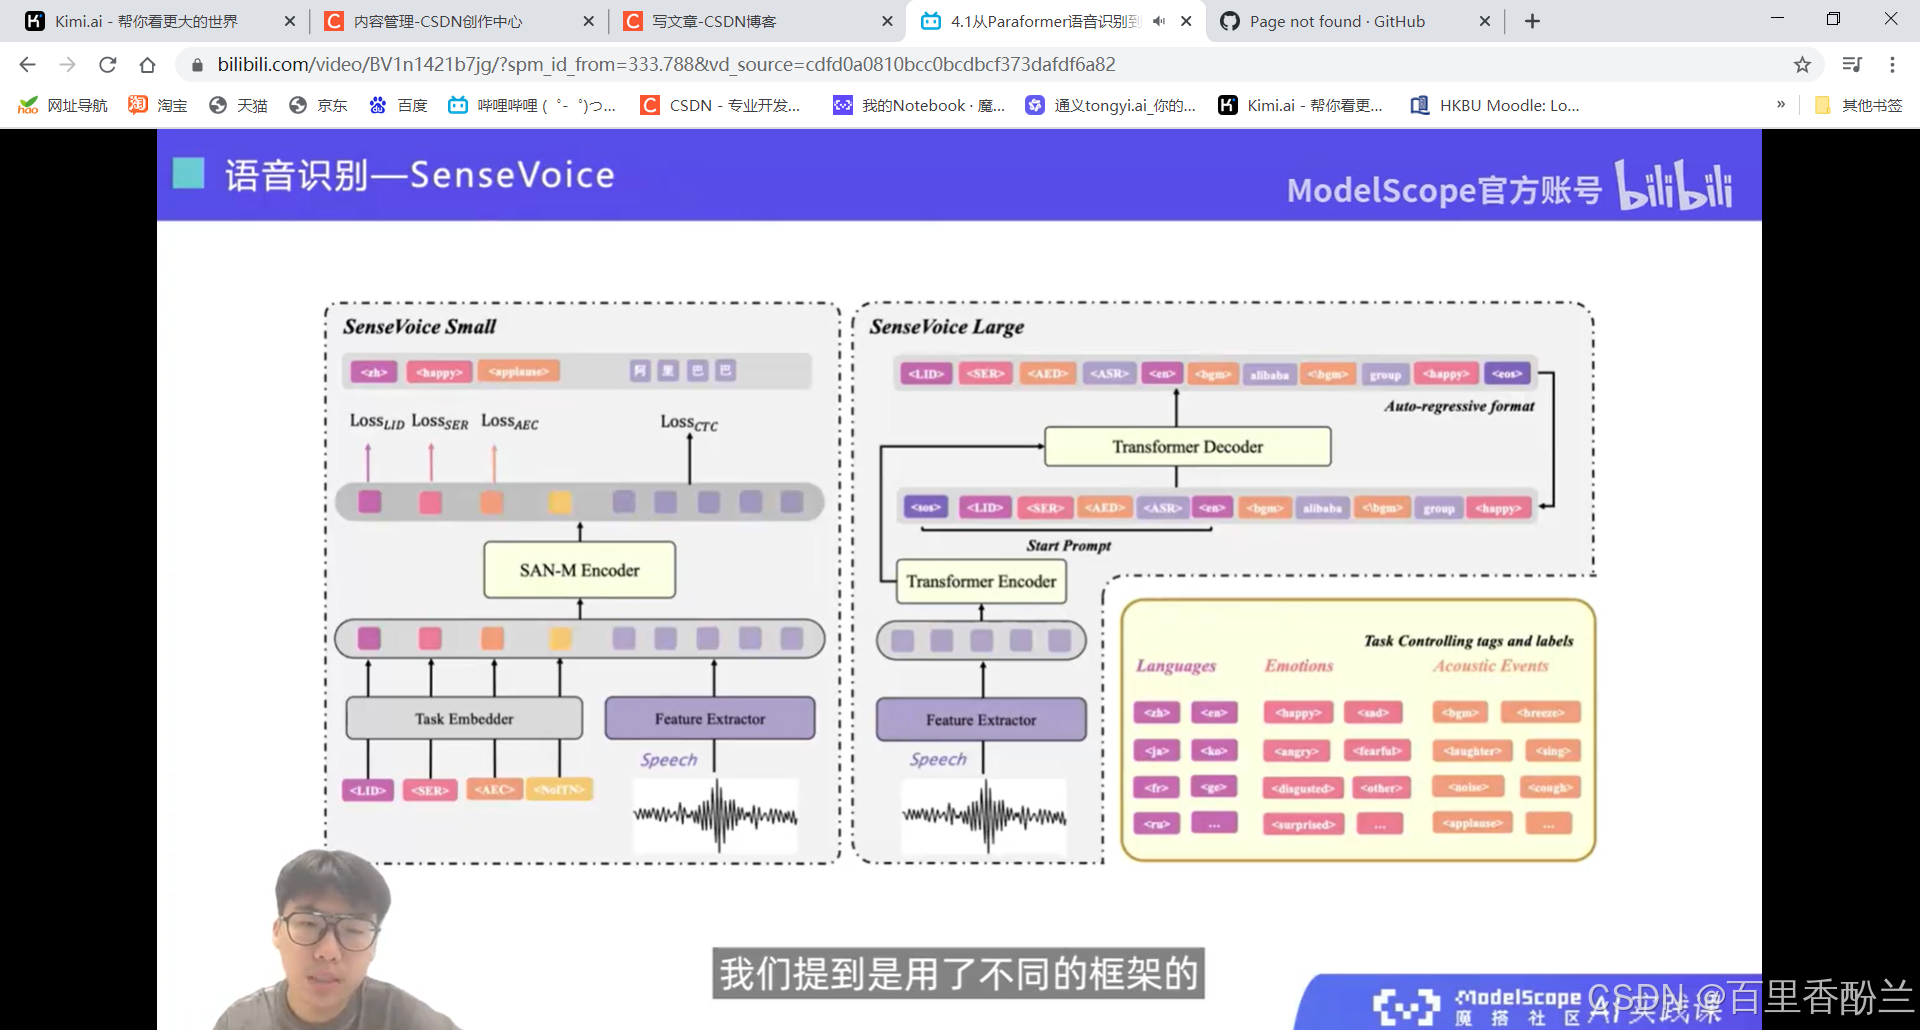Click the site lock security icon
The height and width of the screenshot is (1030, 1920).
pos(197,65)
